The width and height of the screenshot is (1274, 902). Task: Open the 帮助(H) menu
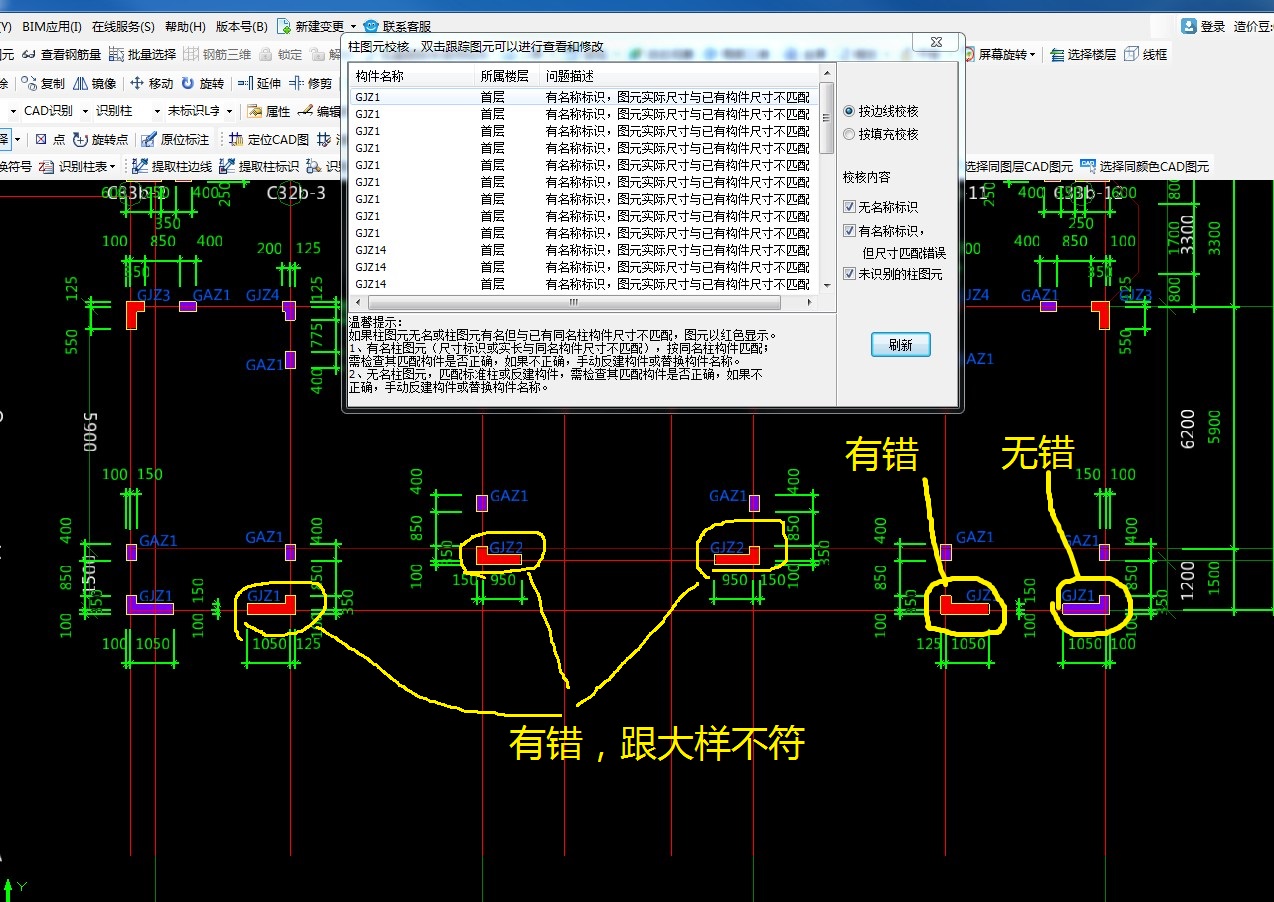(185, 27)
